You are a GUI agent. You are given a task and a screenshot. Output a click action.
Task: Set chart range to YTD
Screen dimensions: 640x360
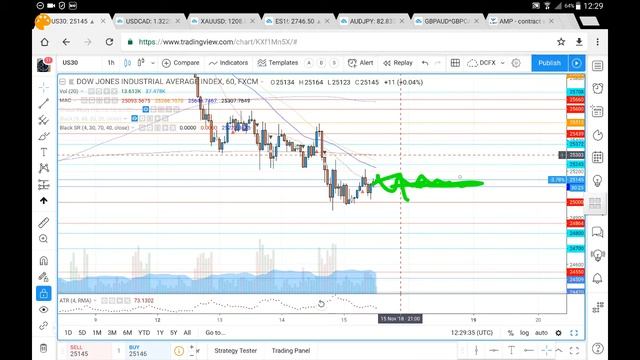[144, 333]
